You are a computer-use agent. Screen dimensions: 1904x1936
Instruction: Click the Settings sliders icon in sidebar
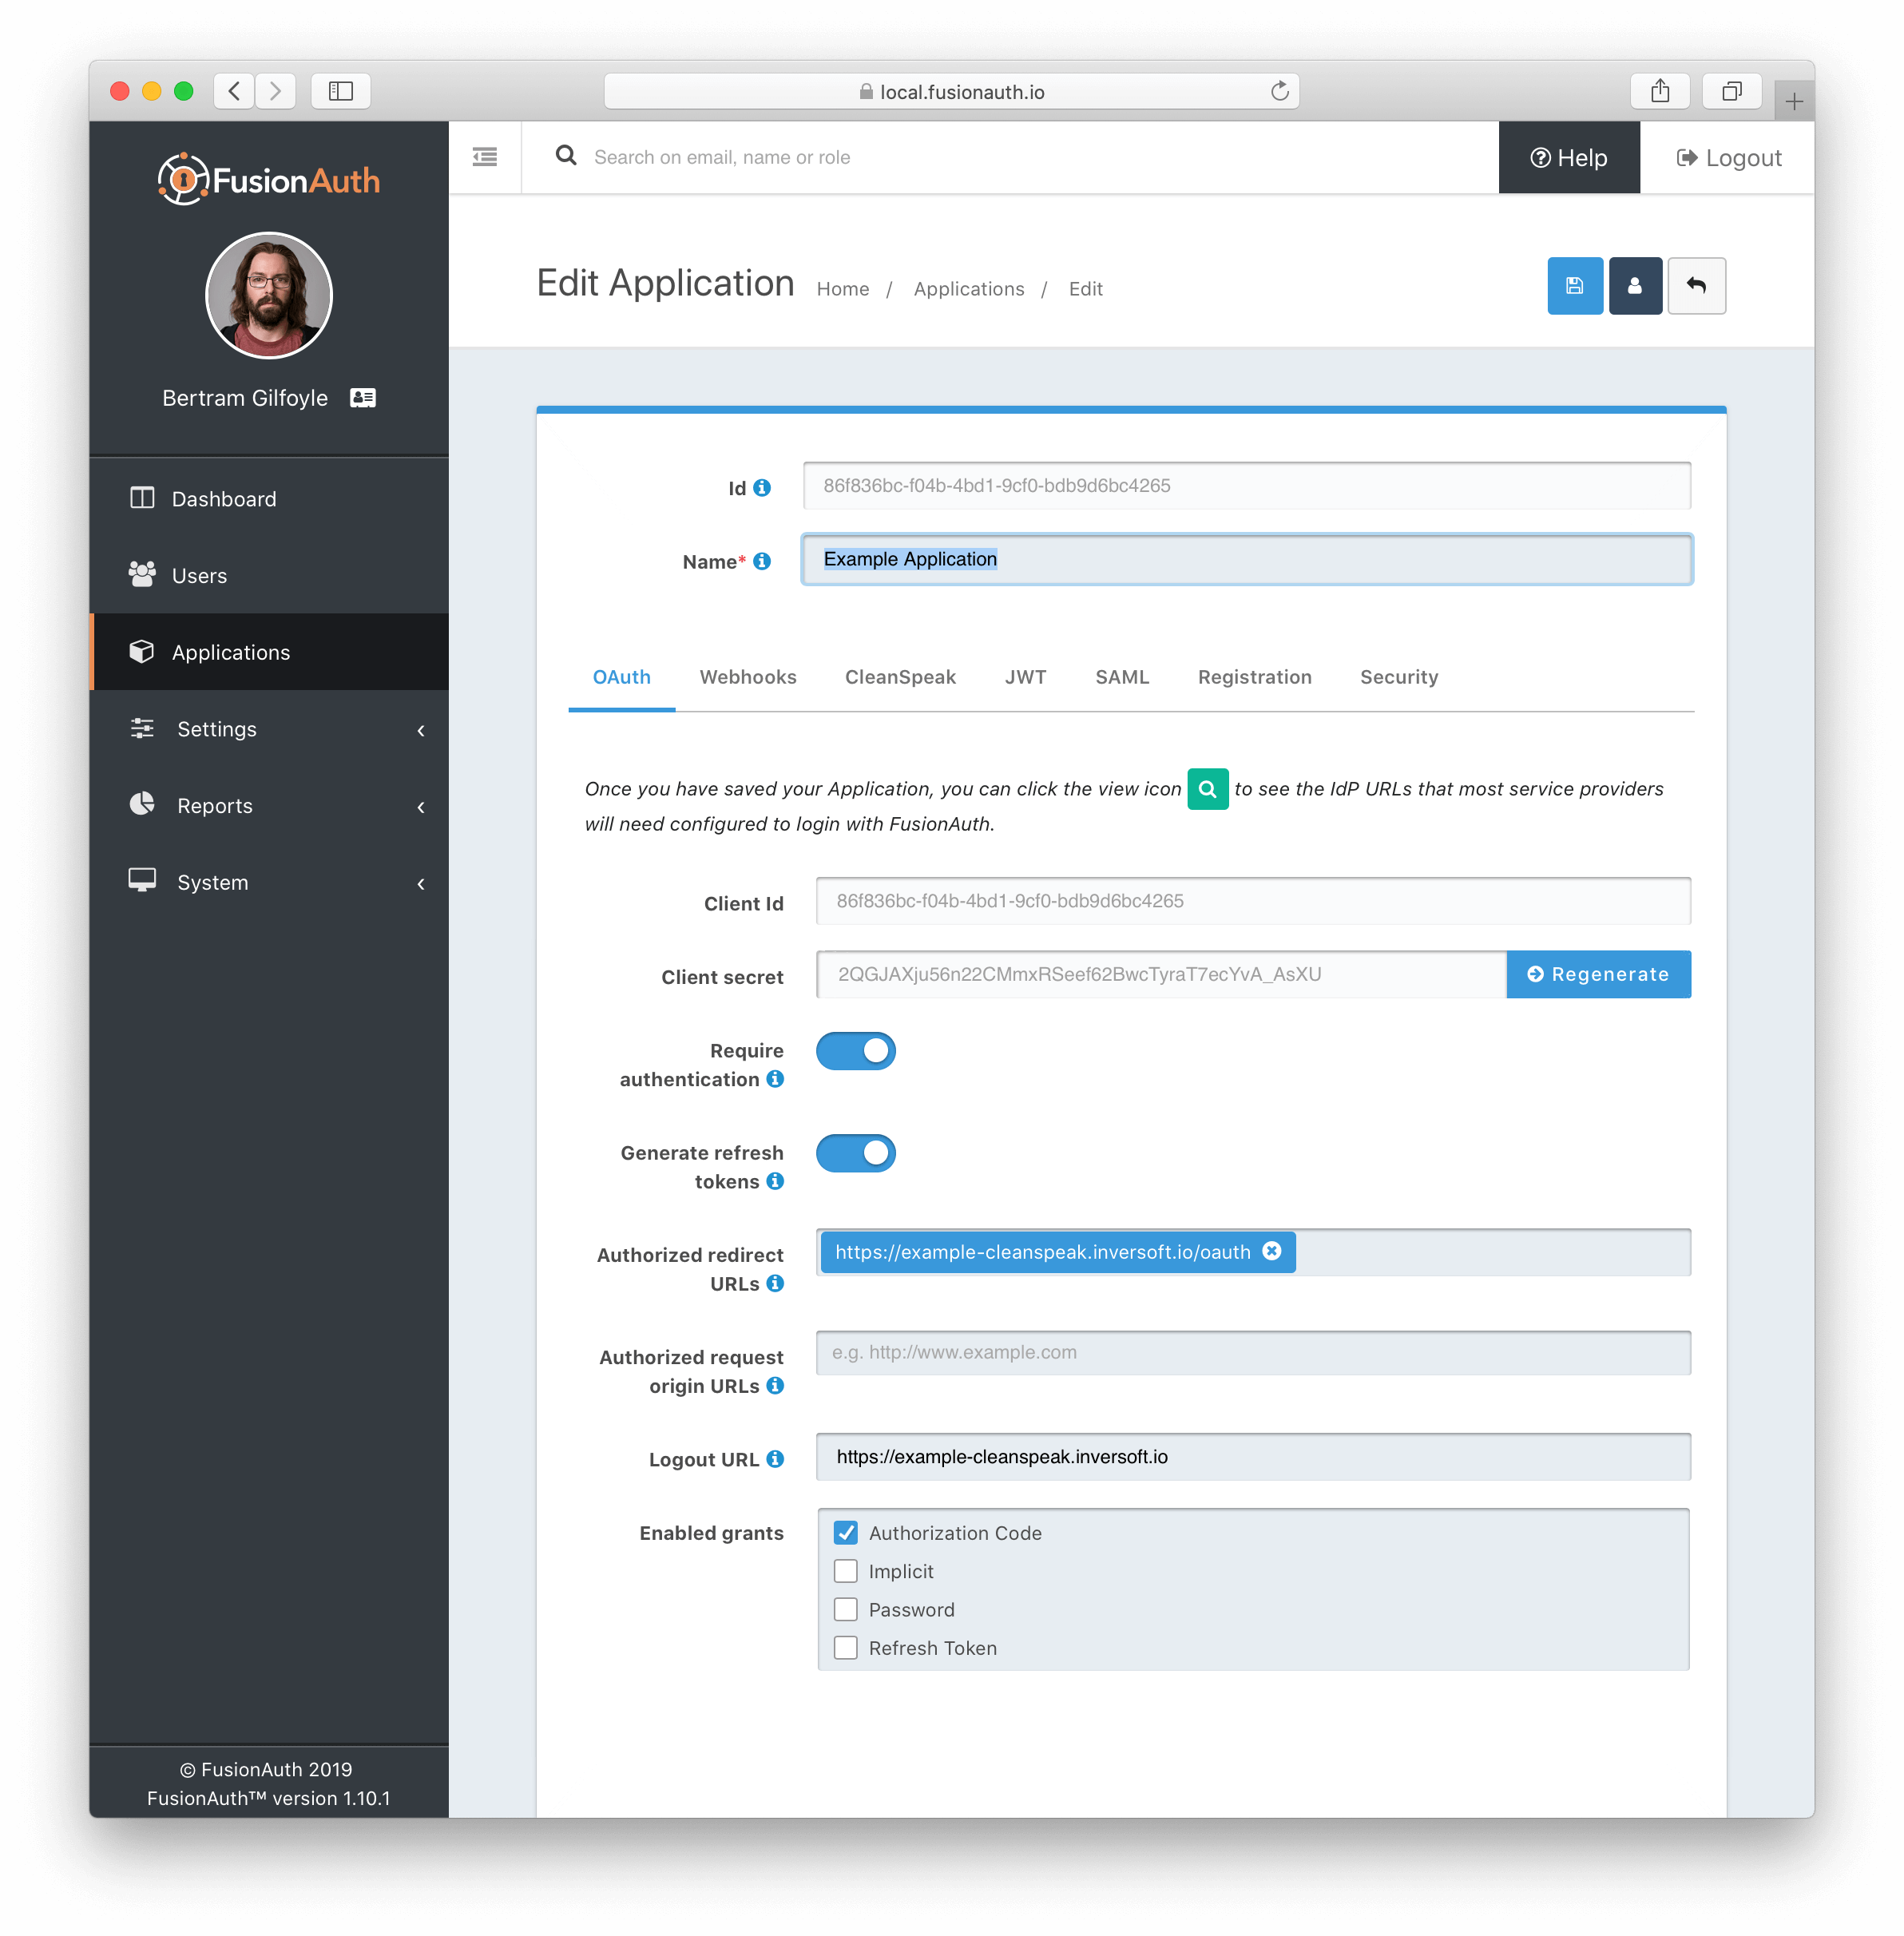click(142, 728)
